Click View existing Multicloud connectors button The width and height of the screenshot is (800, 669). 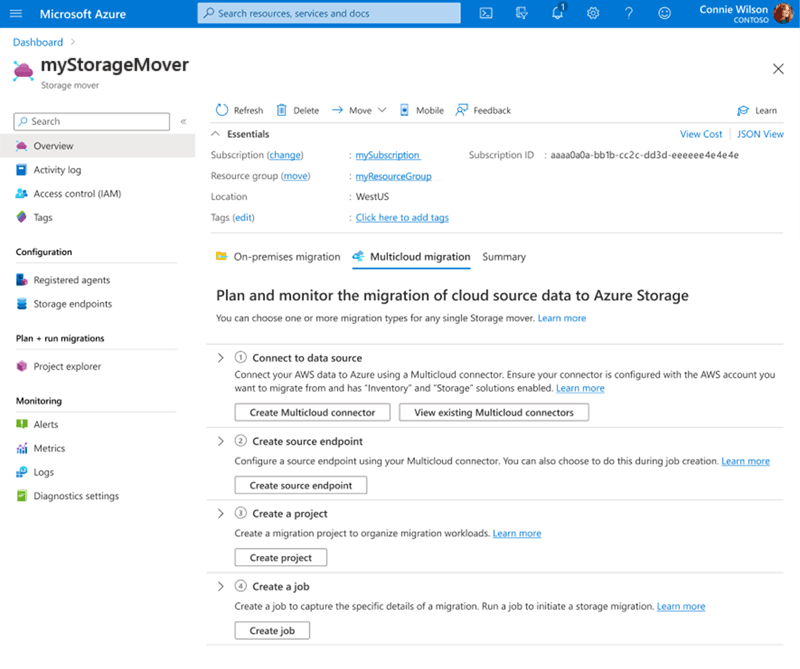coord(494,412)
